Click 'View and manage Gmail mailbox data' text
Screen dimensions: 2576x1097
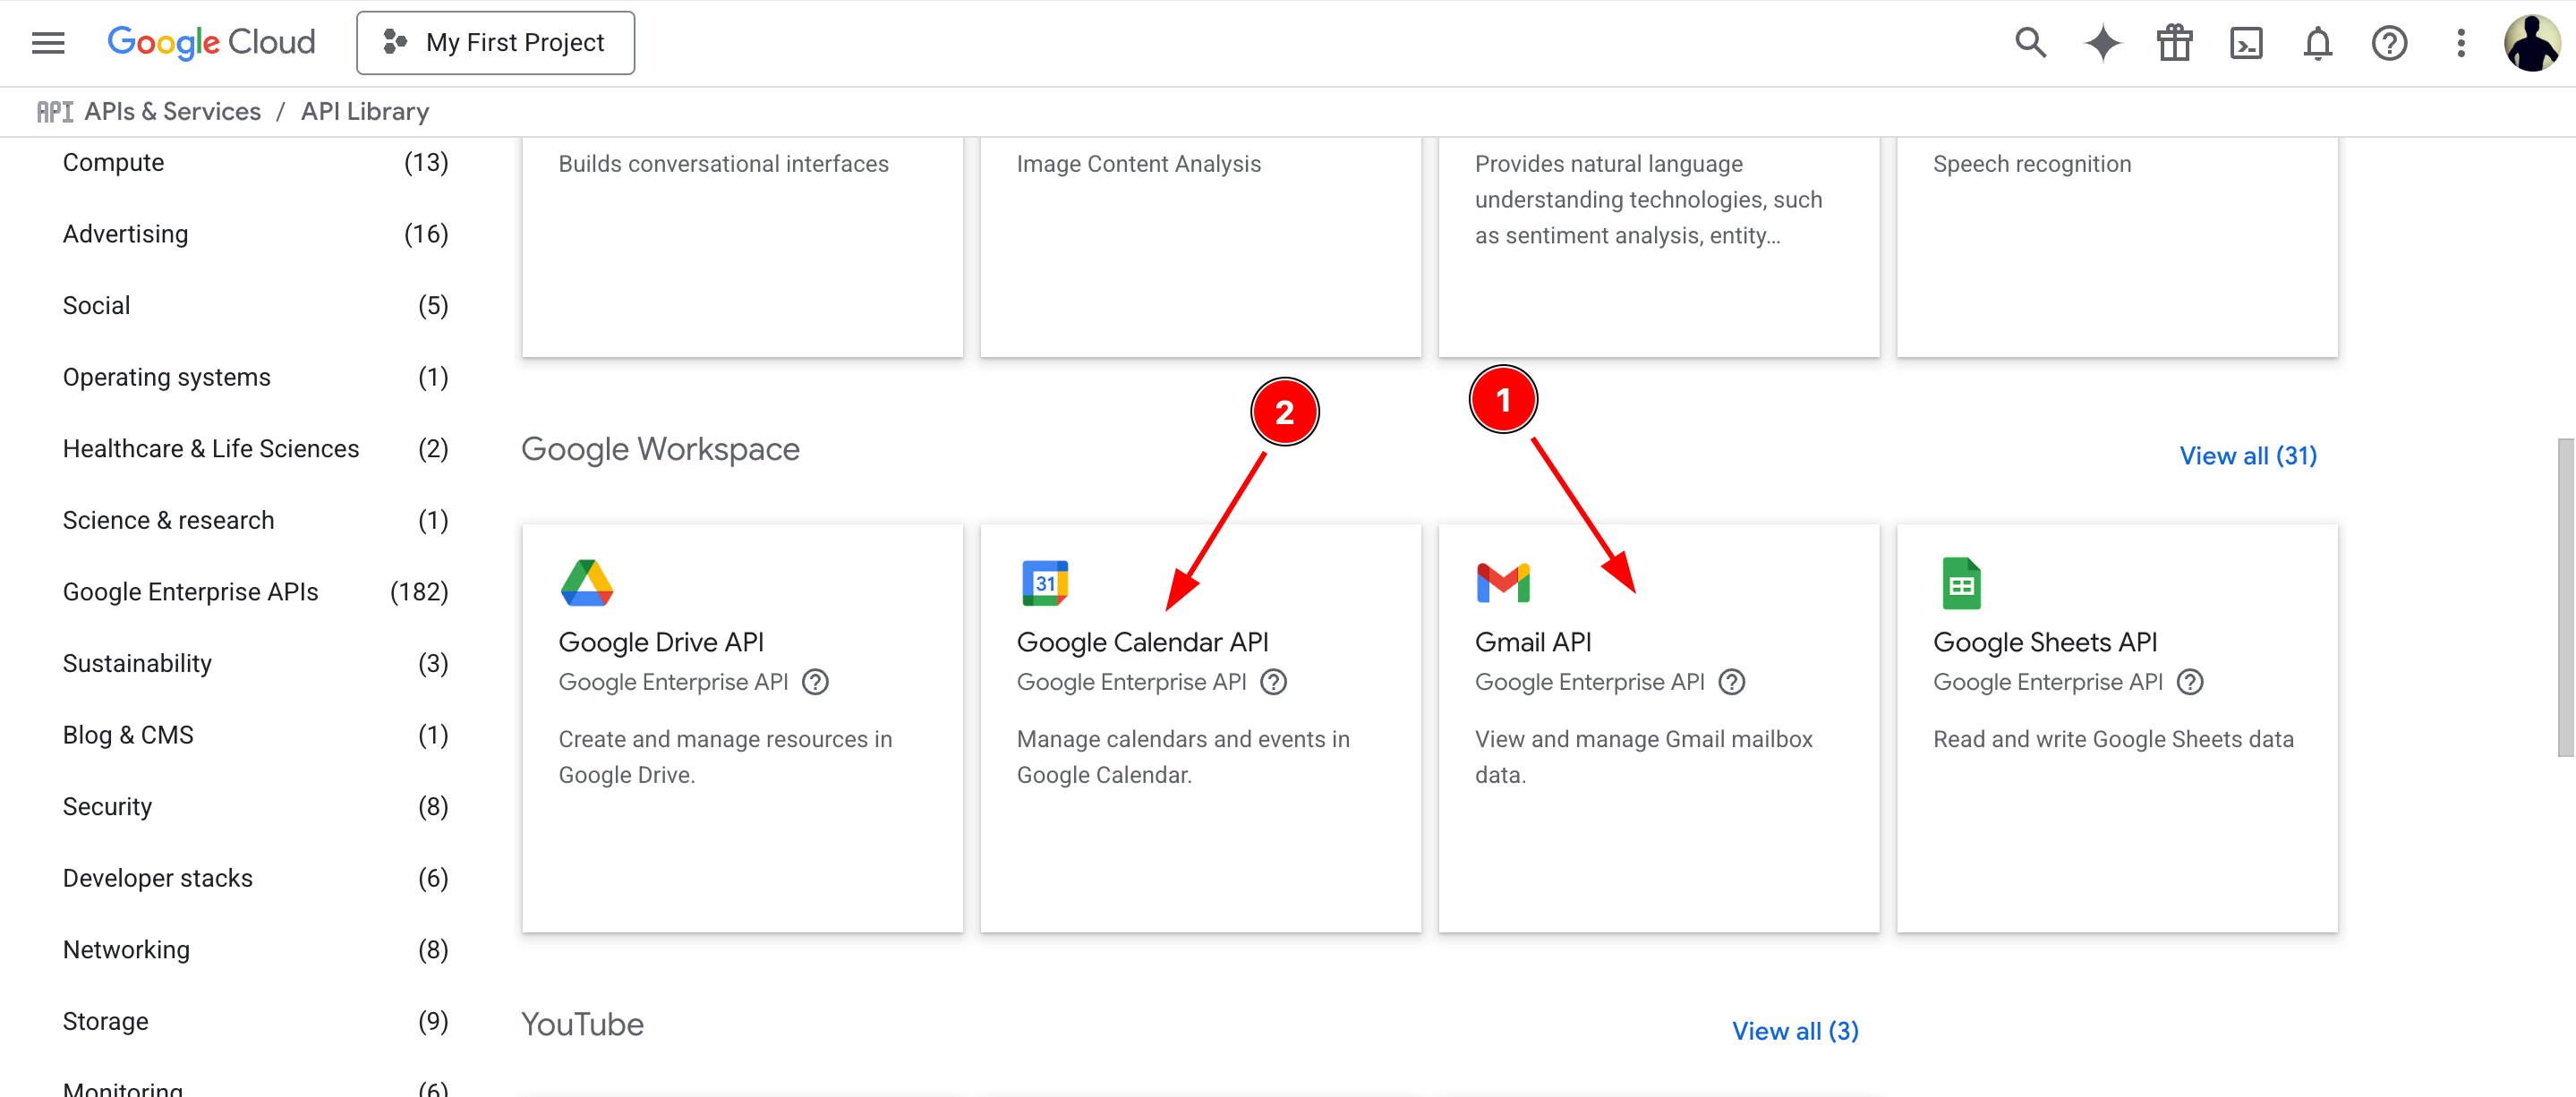(x=1643, y=757)
